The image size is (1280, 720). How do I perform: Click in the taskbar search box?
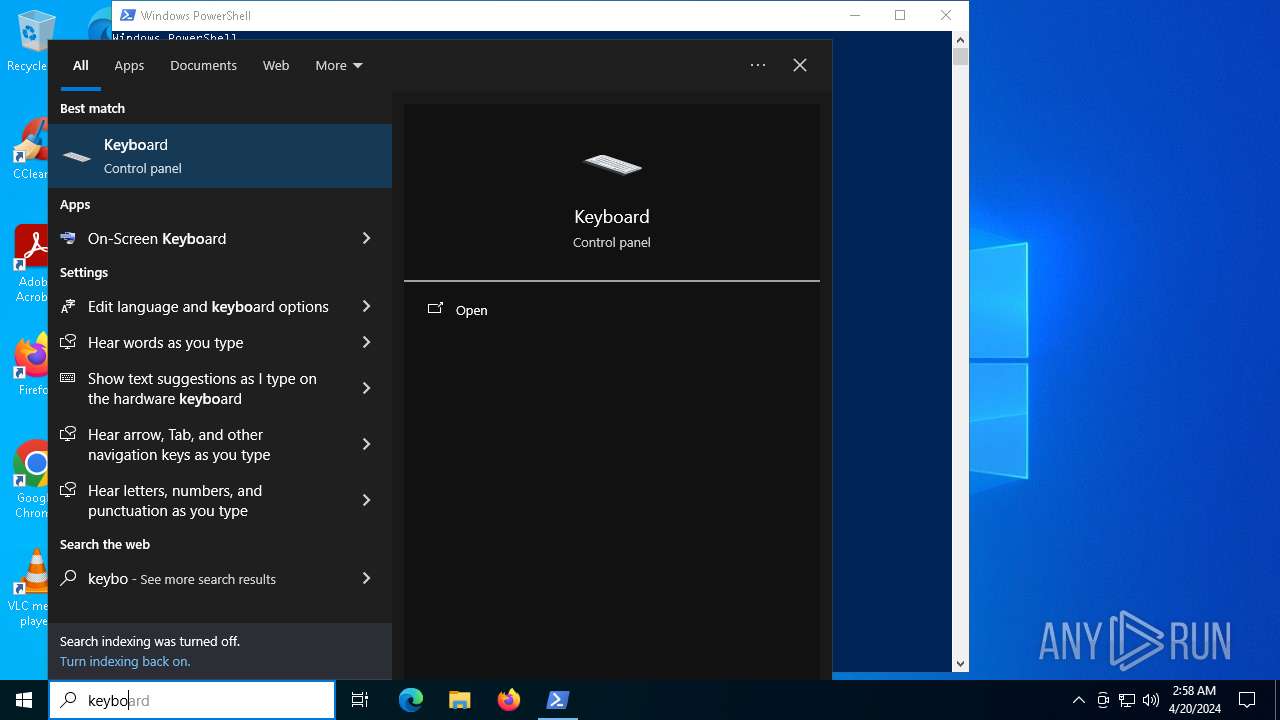192,700
